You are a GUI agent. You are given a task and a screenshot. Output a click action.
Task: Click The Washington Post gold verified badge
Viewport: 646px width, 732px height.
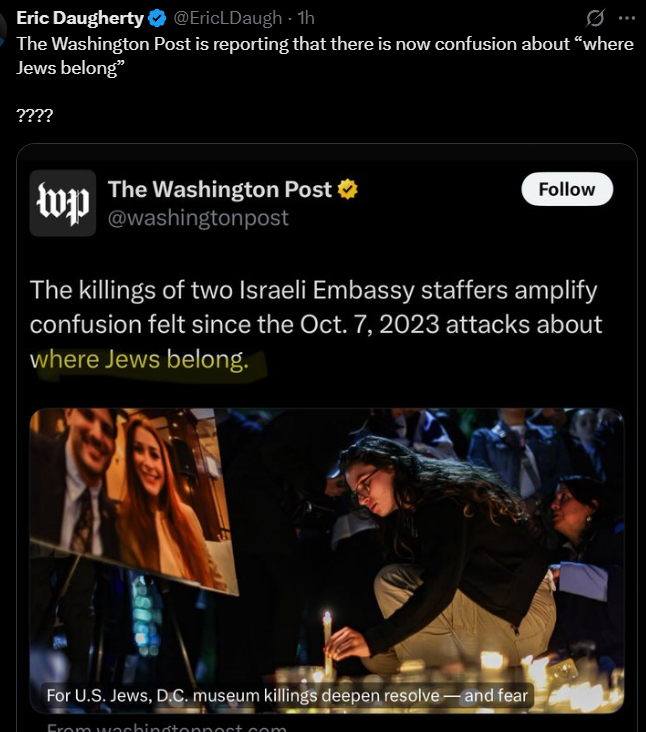click(347, 189)
